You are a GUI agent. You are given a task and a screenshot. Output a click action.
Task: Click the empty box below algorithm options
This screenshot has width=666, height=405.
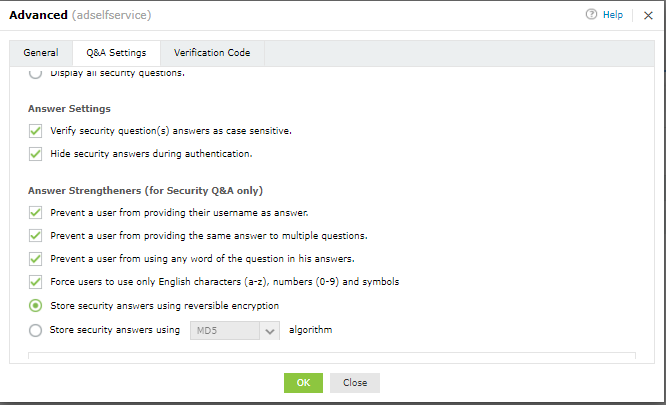tap(331, 357)
